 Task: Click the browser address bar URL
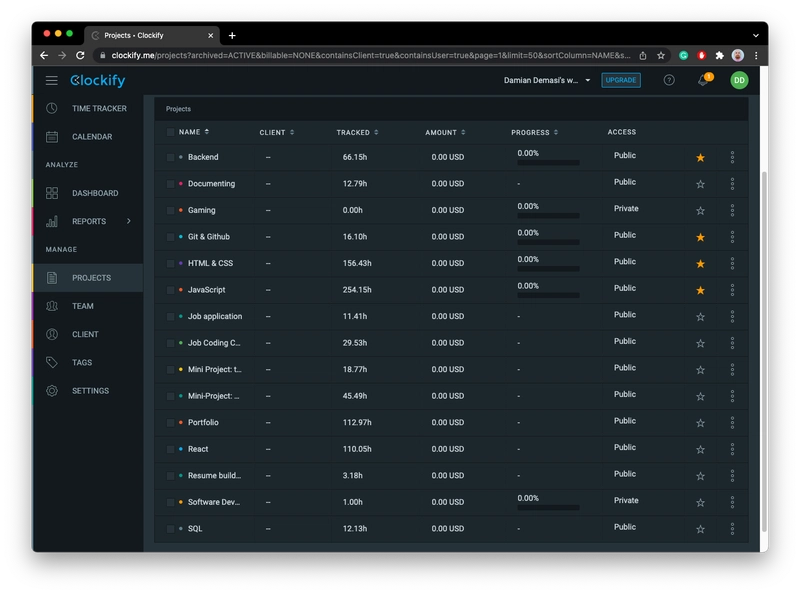coord(371,55)
